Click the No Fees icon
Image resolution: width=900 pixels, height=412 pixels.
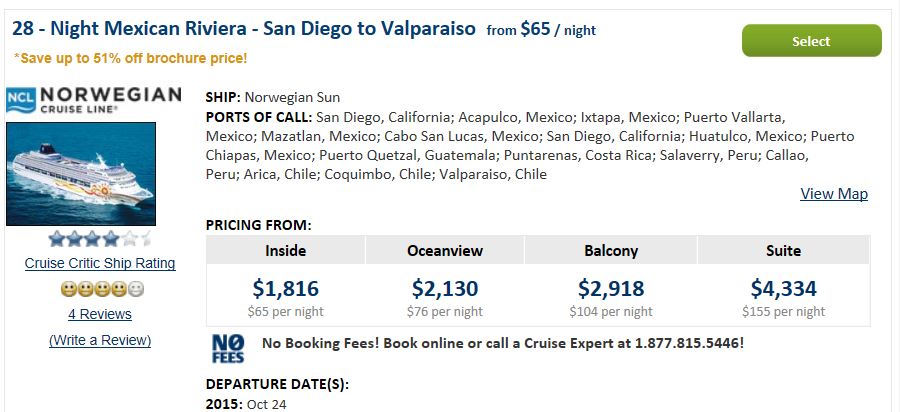pos(228,348)
